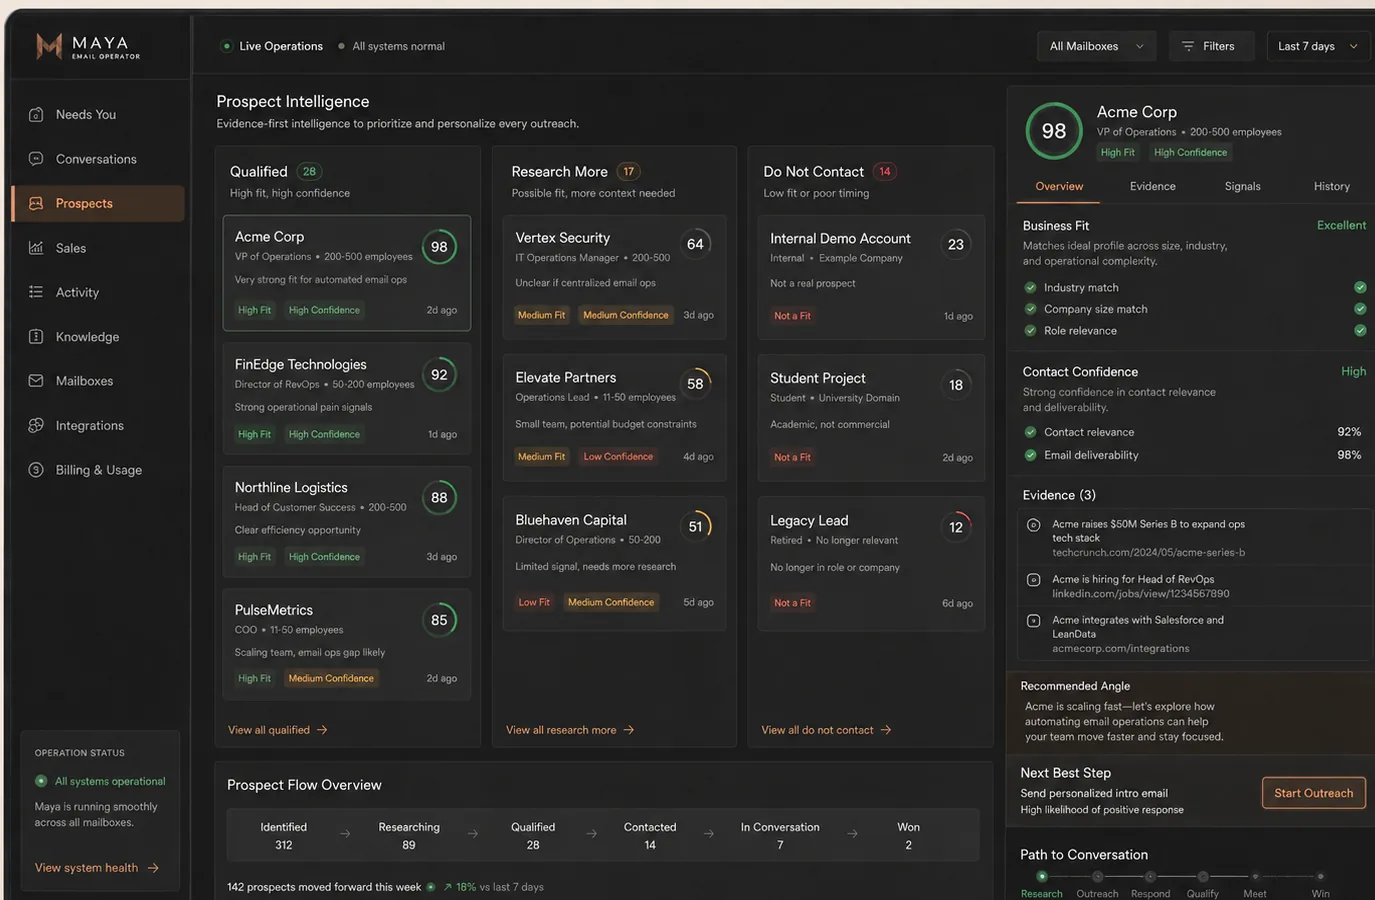Open the Last 7 days date range dropdown
The image size is (1375, 900).
pyautogui.click(x=1317, y=46)
